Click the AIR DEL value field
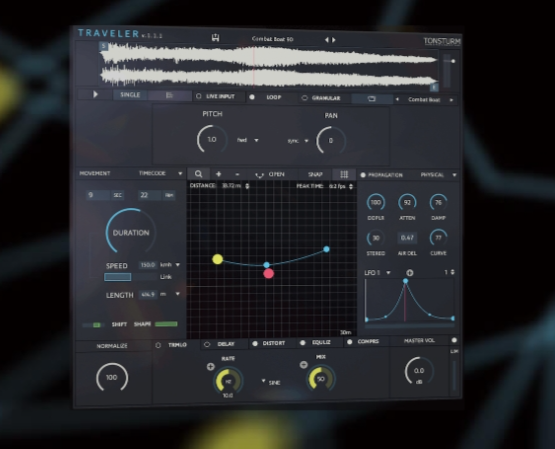 (x=407, y=238)
